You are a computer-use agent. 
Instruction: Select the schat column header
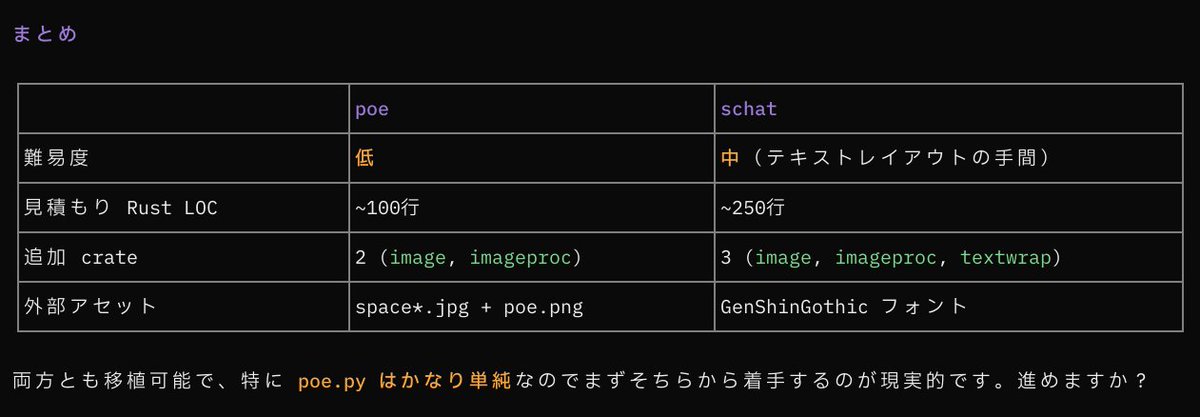pyautogui.click(x=749, y=109)
